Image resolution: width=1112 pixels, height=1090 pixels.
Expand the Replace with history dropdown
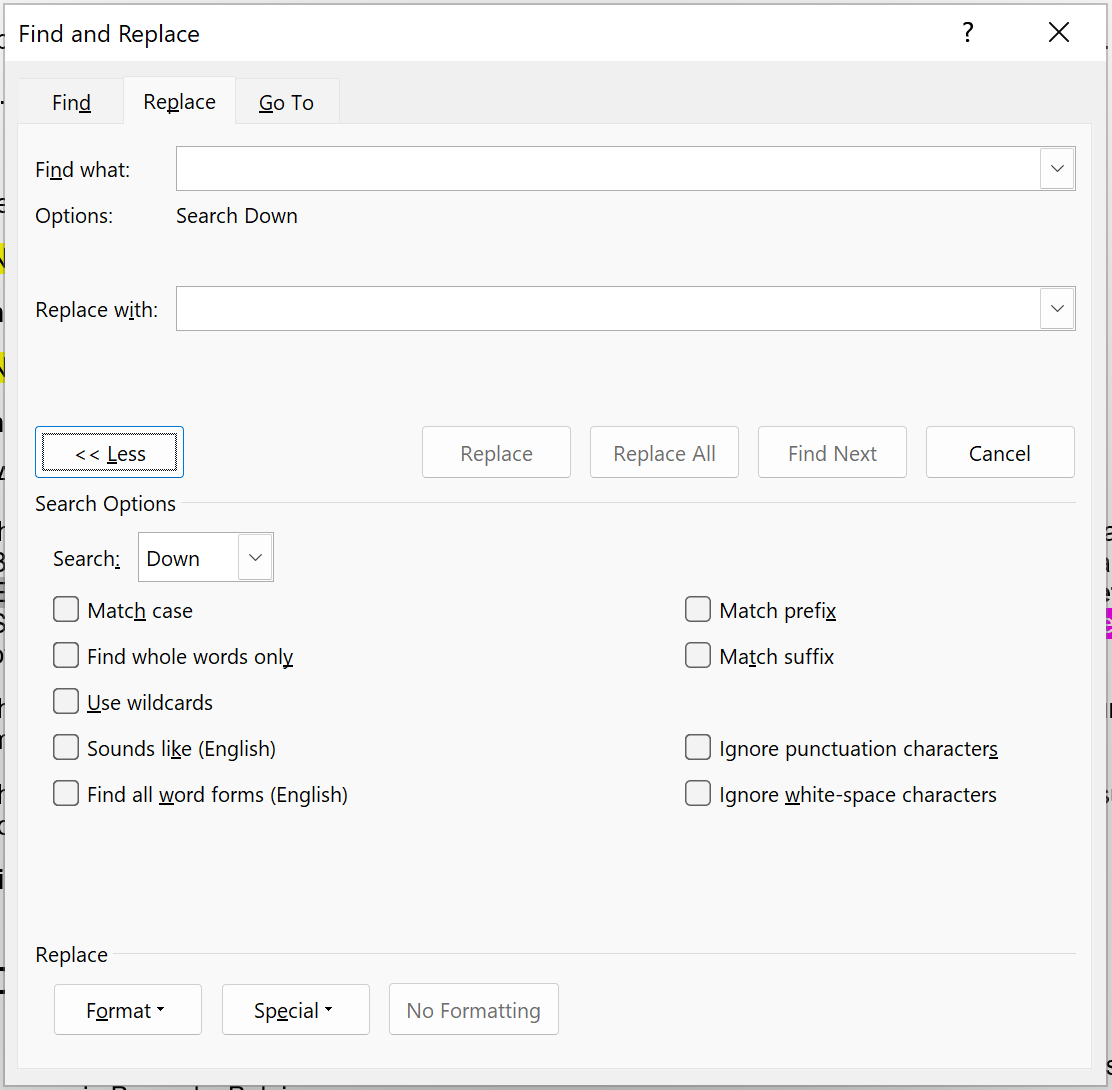(1057, 309)
